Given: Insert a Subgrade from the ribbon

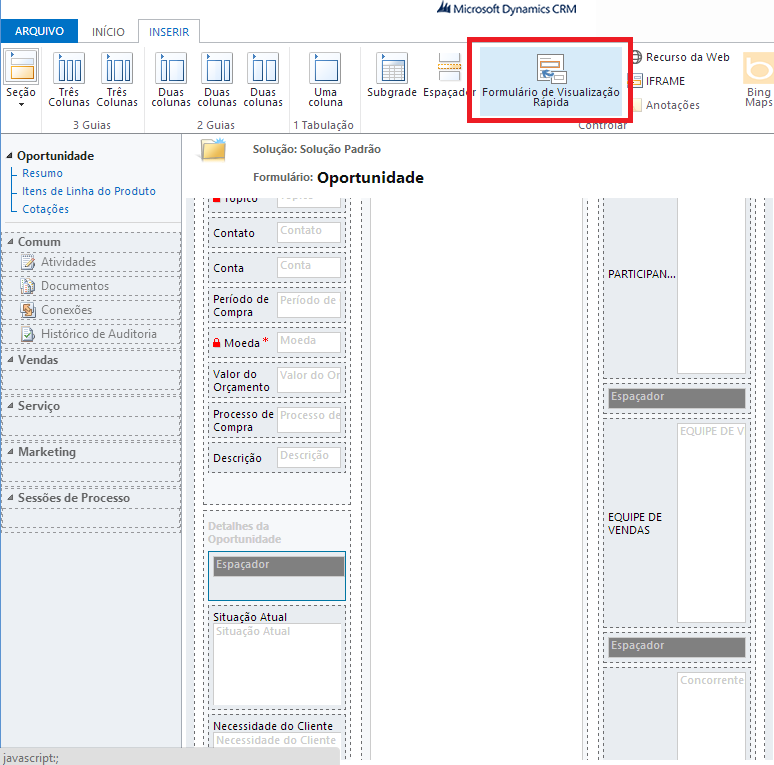Looking at the screenshot, I should (392, 78).
